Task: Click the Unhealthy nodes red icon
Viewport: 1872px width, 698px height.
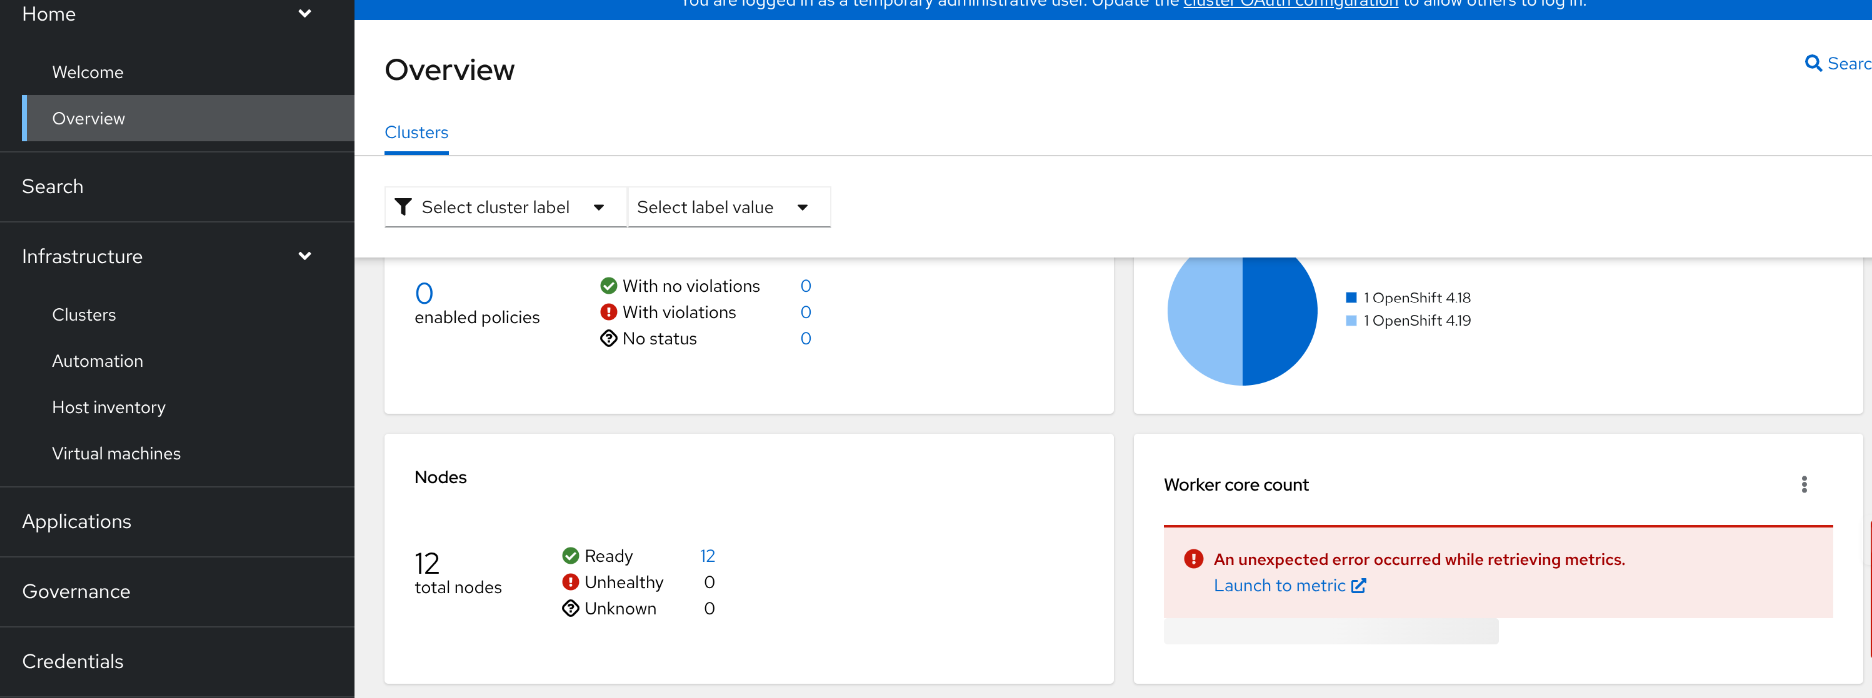Action: pyautogui.click(x=571, y=582)
